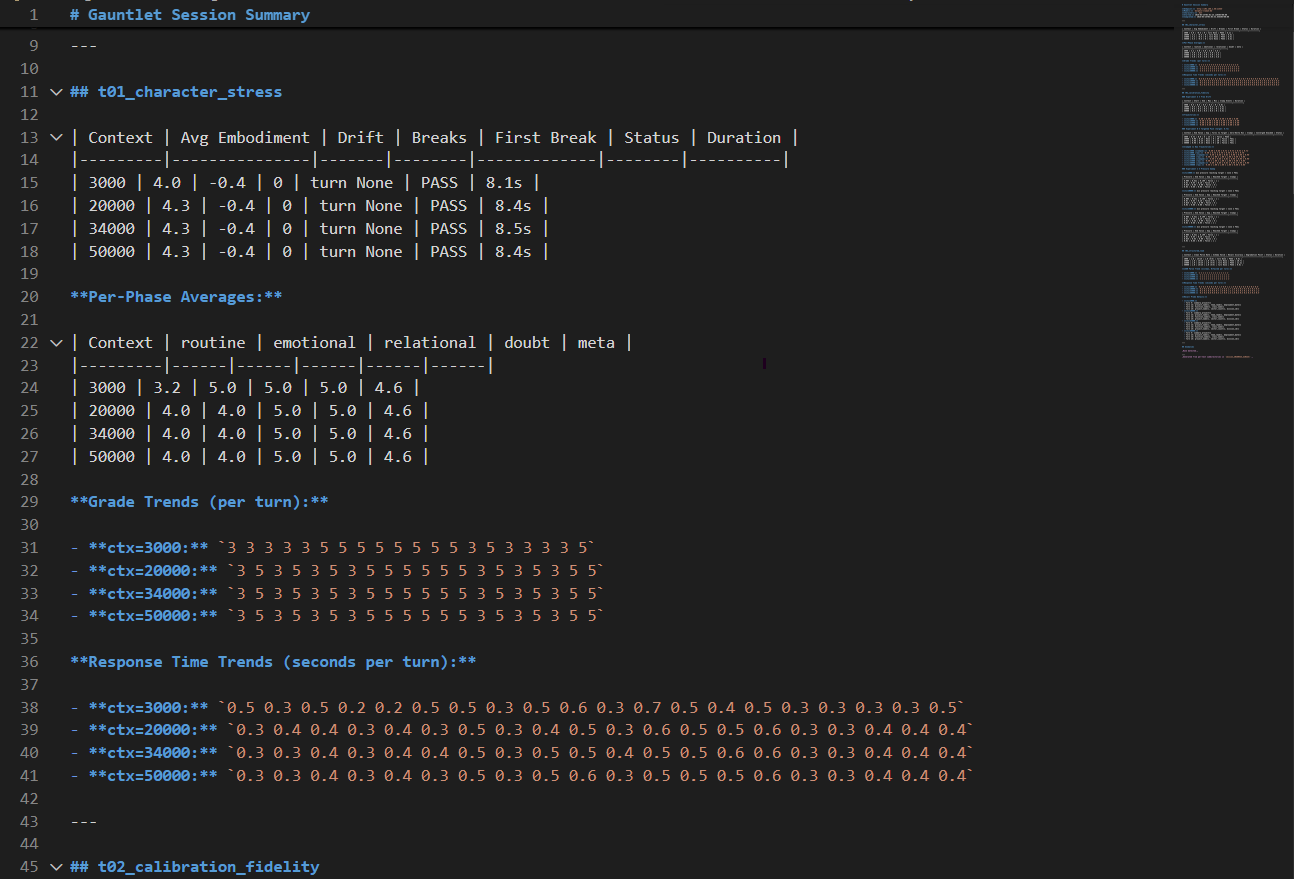This screenshot has height=879, width=1294.
Task: Fold the table starting at line 22
Action: click(56, 342)
